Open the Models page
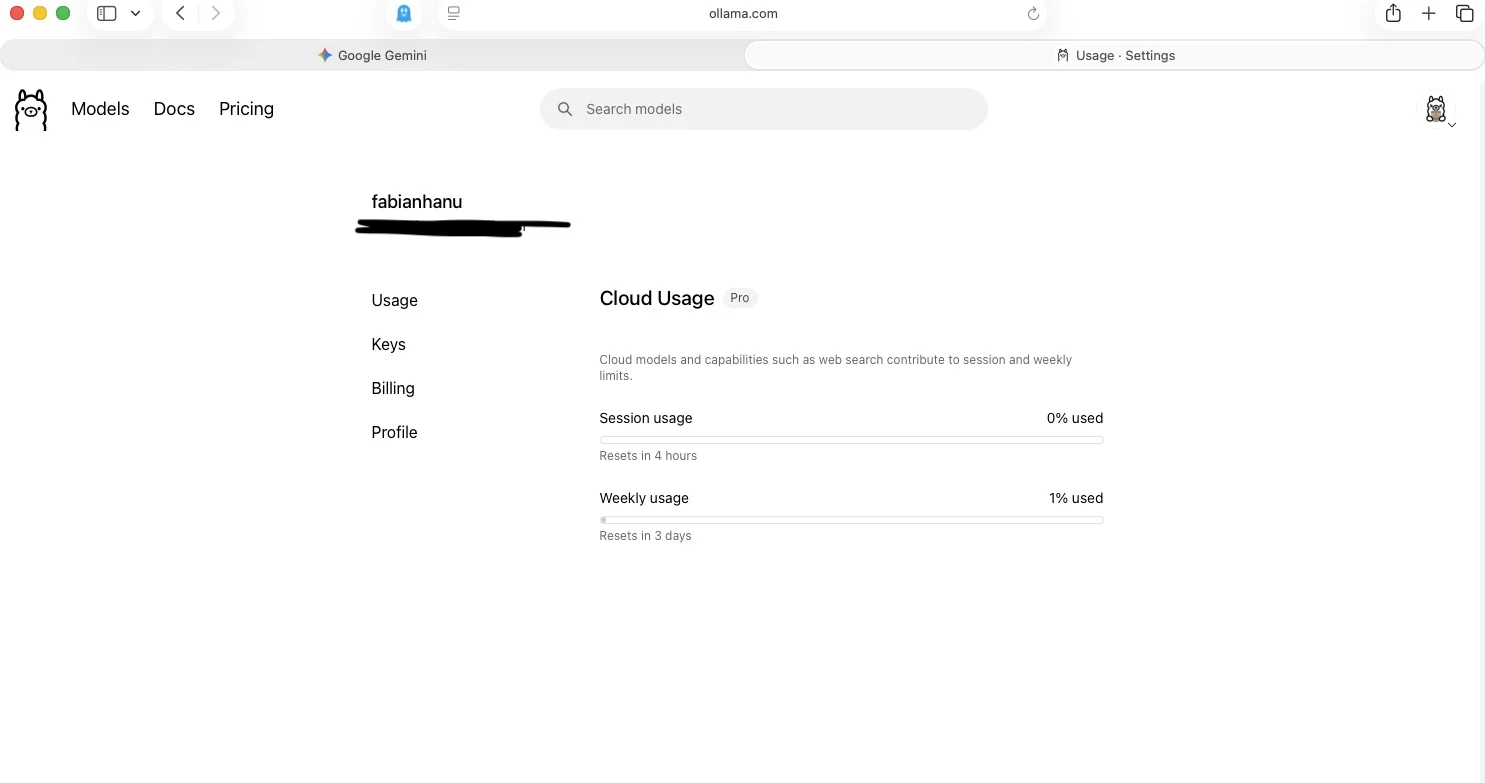This screenshot has width=1485, height=783. [100, 109]
